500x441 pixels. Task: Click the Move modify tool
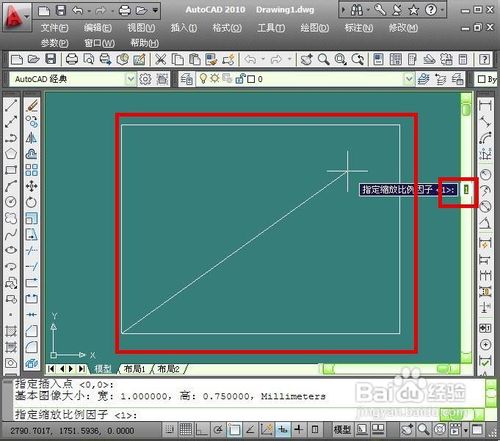32,186
